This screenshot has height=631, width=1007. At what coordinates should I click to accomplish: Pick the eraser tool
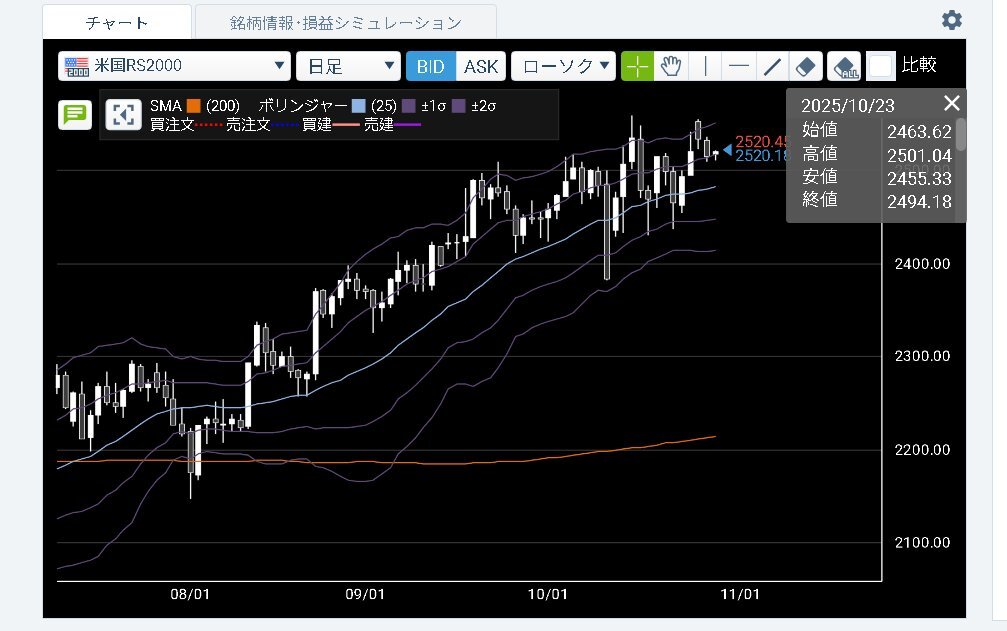[806, 66]
